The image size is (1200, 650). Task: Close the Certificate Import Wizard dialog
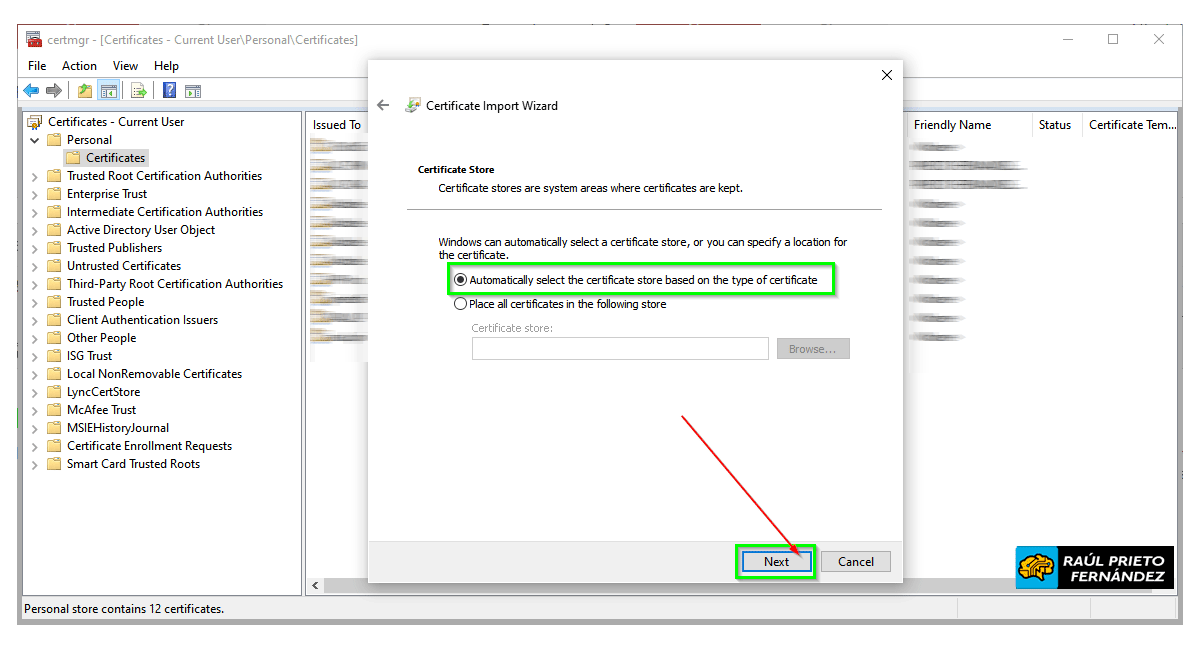coord(886,75)
